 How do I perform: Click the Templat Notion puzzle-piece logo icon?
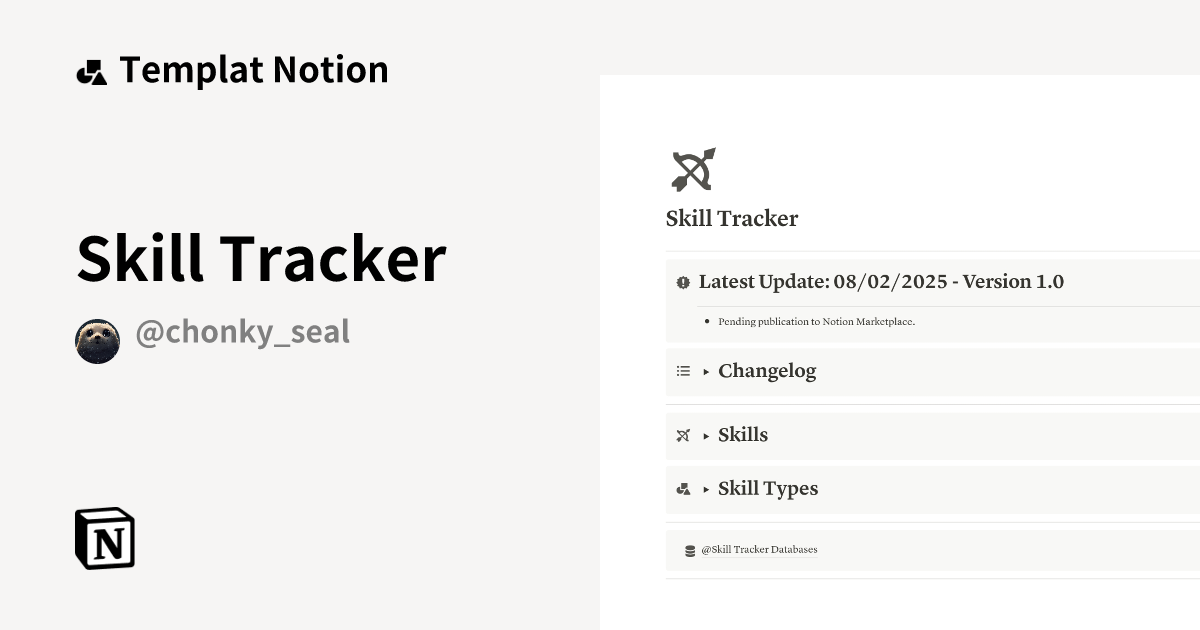click(x=94, y=70)
